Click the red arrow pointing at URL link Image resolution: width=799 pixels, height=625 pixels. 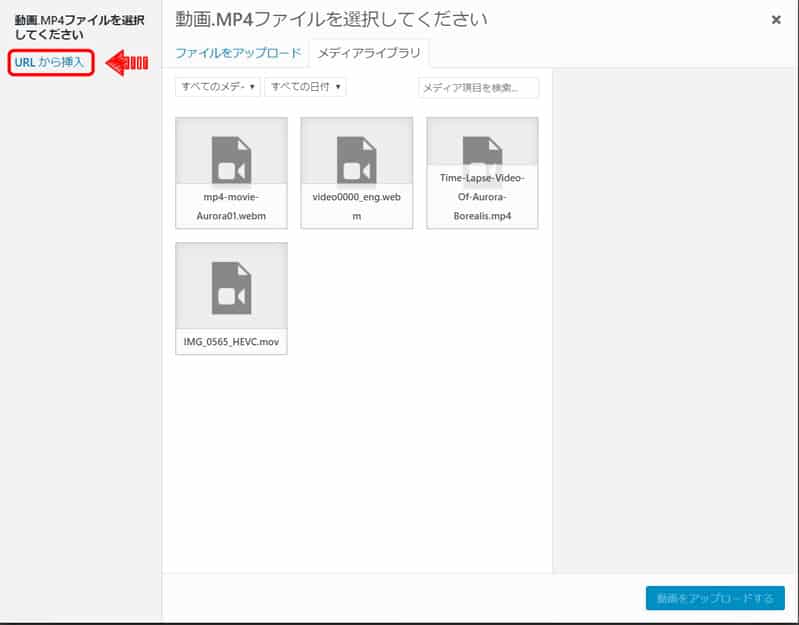click(x=126, y=63)
